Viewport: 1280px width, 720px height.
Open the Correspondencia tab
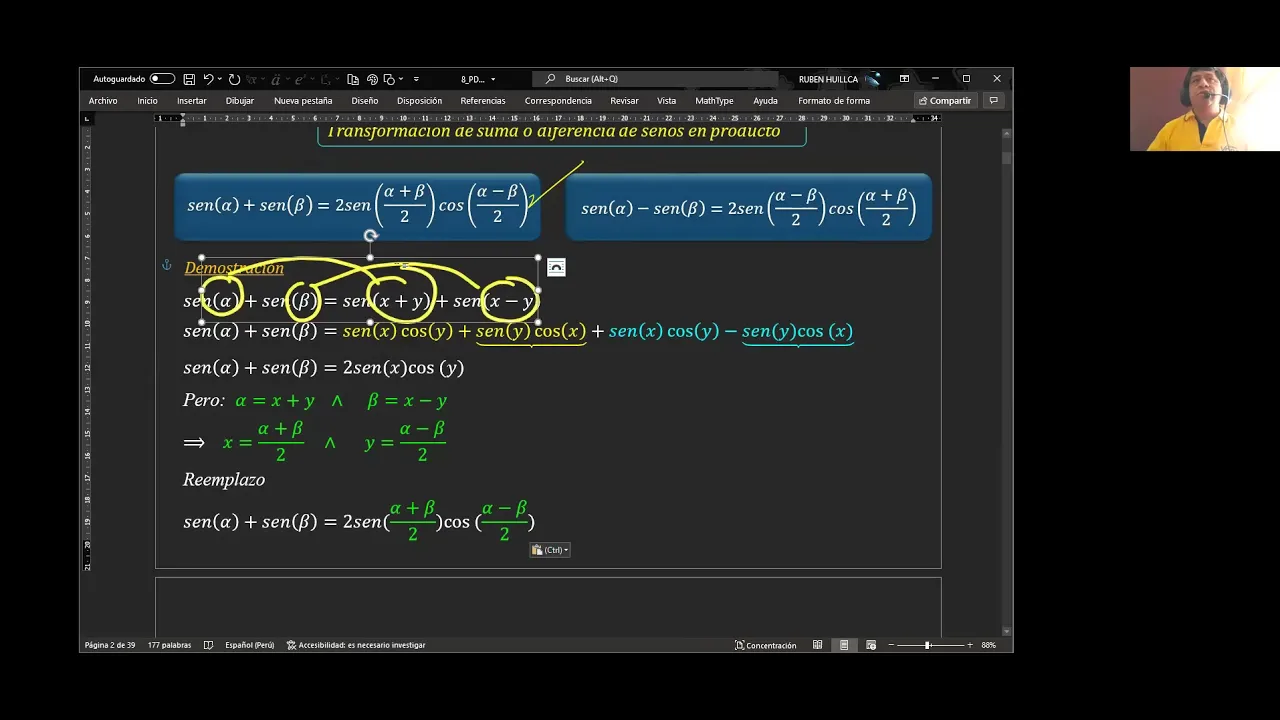(558, 101)
